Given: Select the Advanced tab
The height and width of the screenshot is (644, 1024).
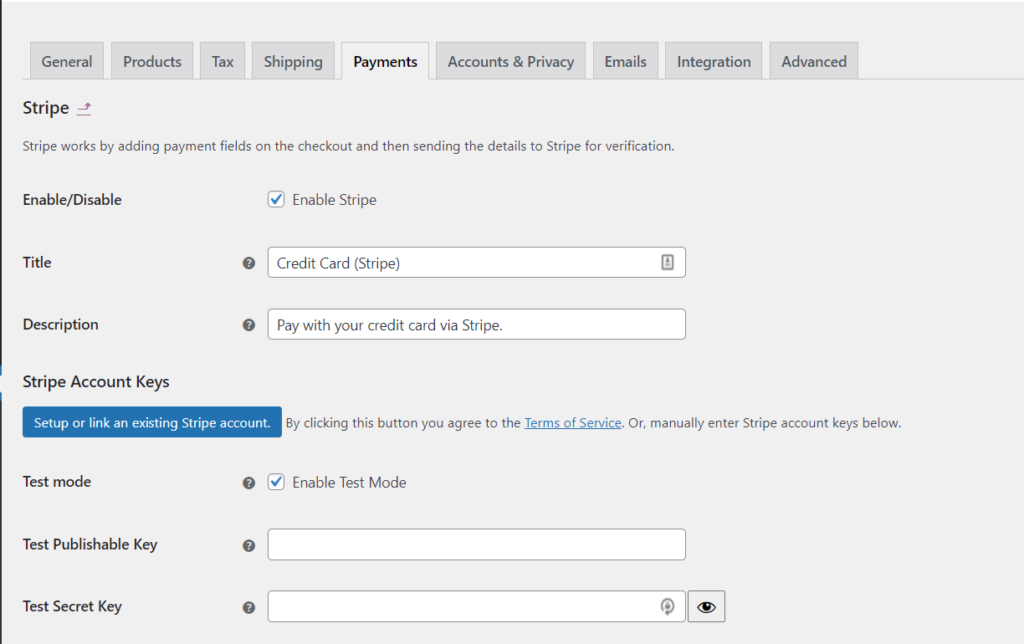Looking at the screenshot, I should point(813,60).
